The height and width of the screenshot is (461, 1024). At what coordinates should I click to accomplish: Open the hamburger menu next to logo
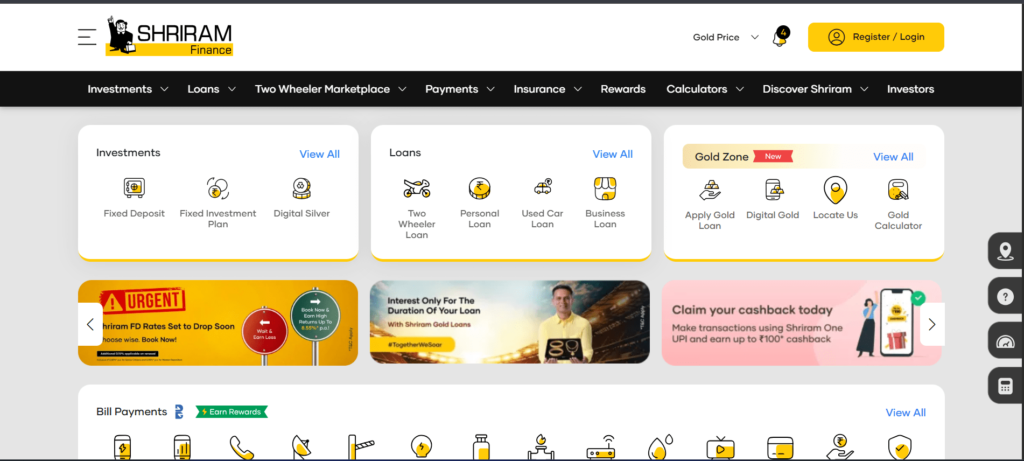point(87,37)
